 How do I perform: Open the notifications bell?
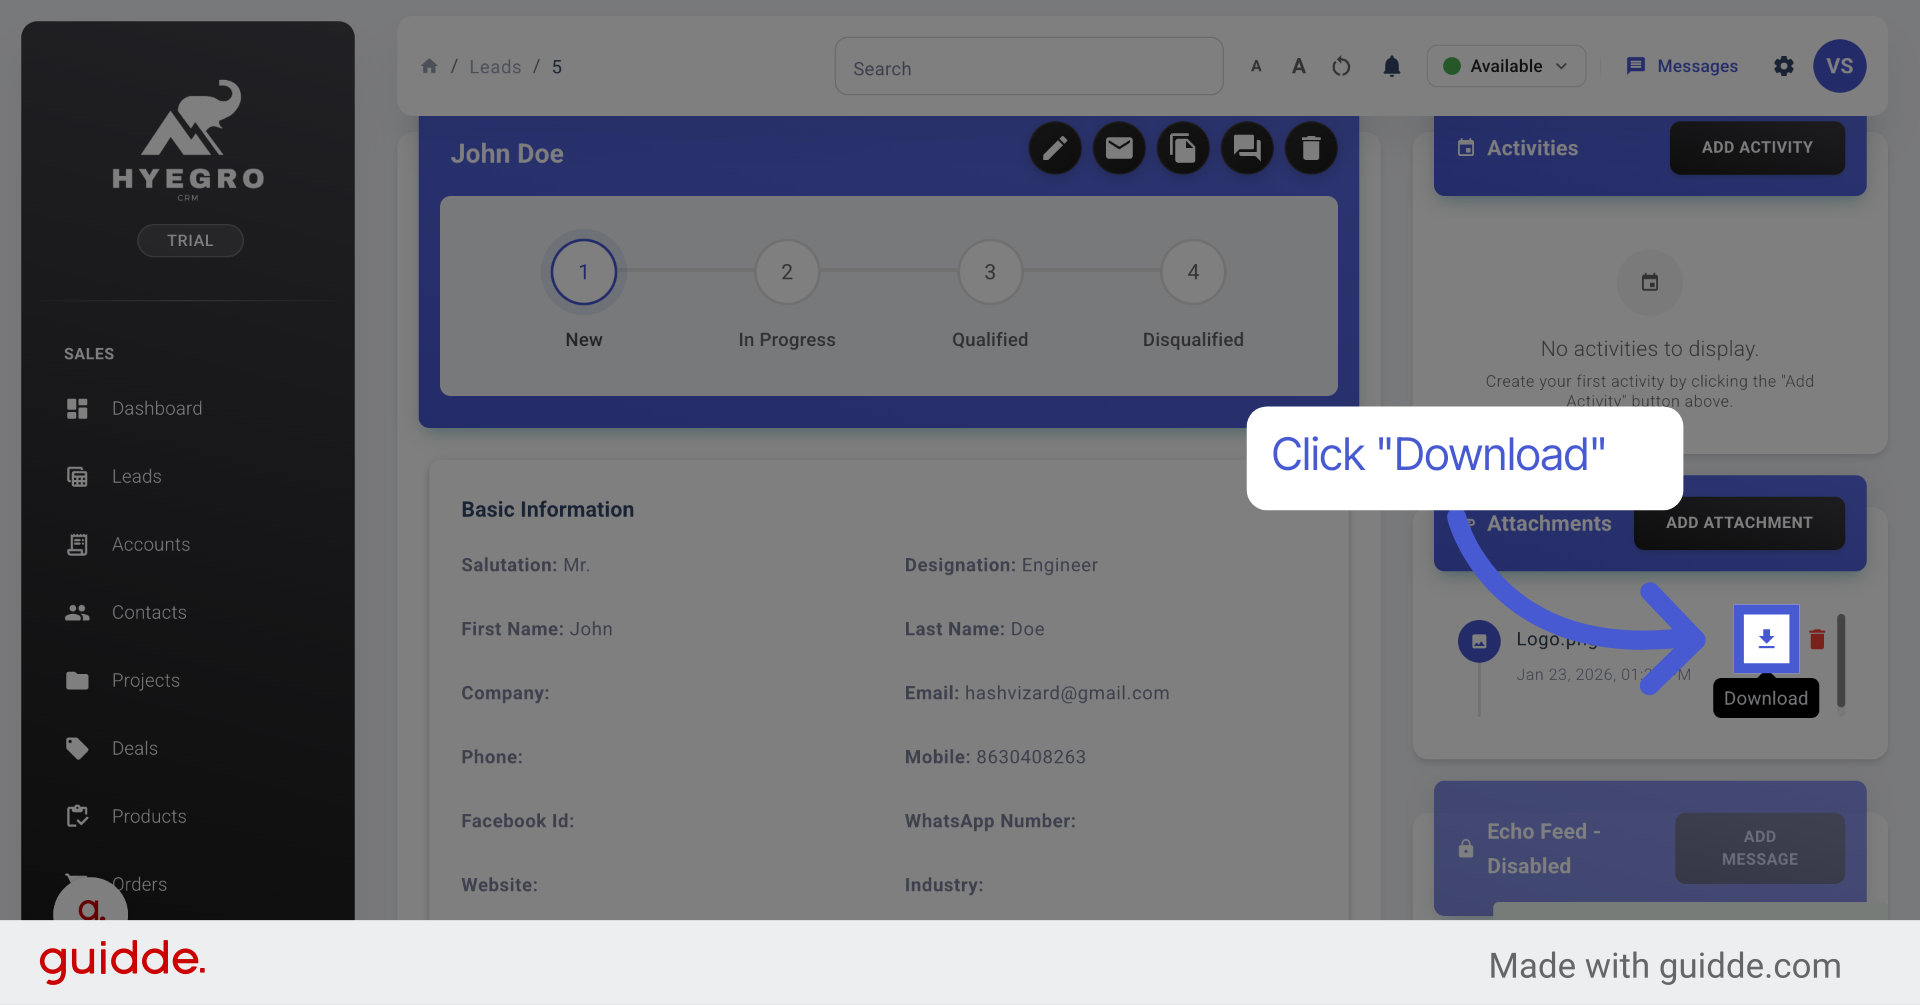pyautogui.click(x=1391, y=66)
